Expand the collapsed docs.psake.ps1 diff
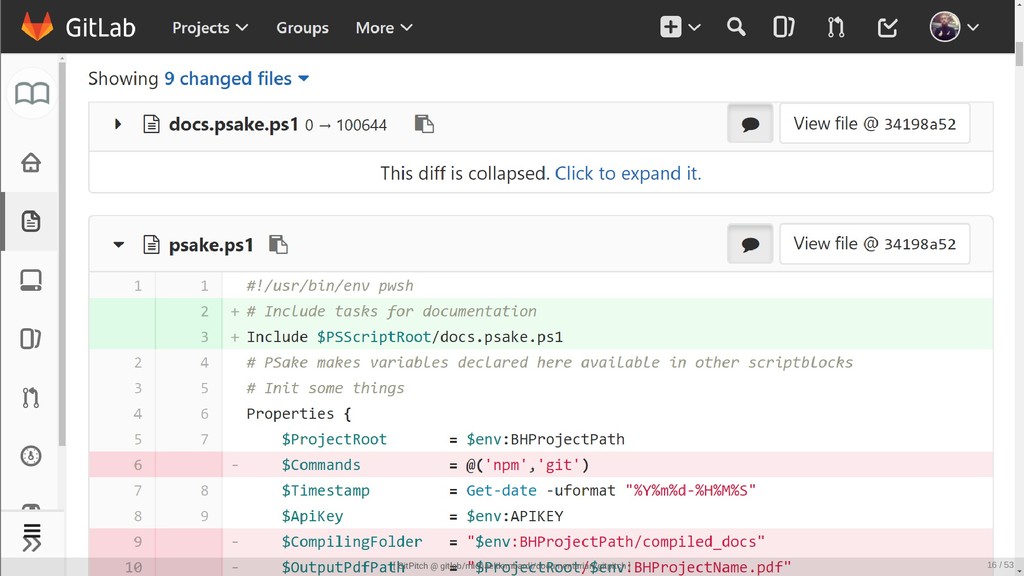Image resolution: width=1024 pixels, height=576 pixels. point(118,124)
